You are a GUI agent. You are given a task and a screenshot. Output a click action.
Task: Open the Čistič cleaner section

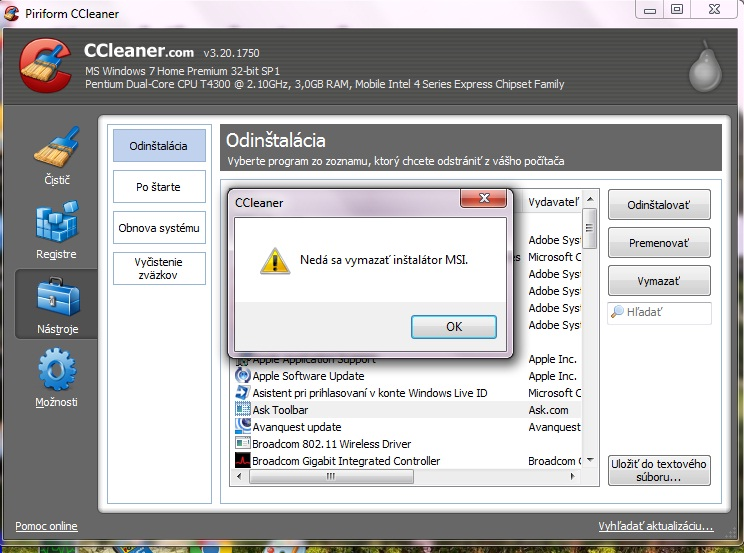[x=56, y=156]
